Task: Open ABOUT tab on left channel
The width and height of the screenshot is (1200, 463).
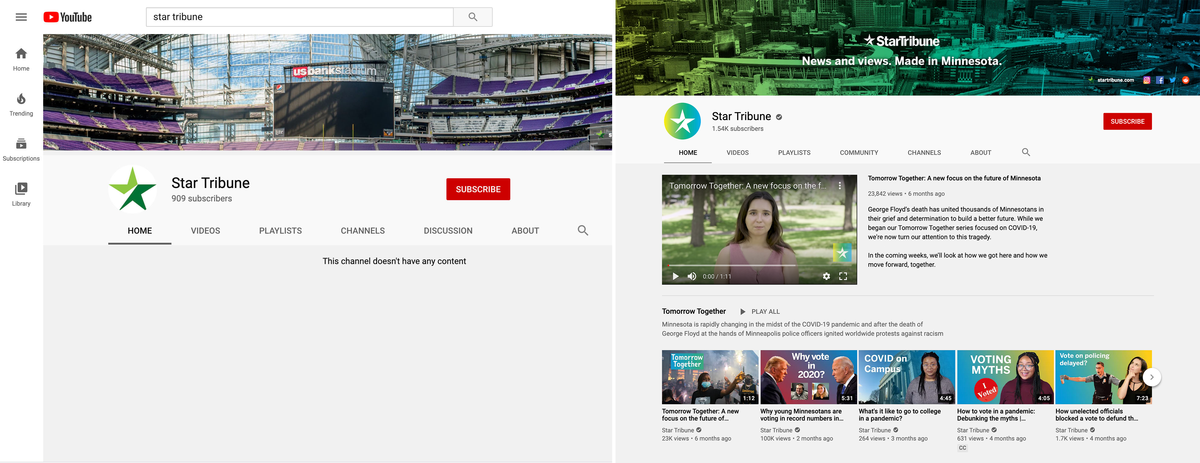Action: [x=525, y=230]
